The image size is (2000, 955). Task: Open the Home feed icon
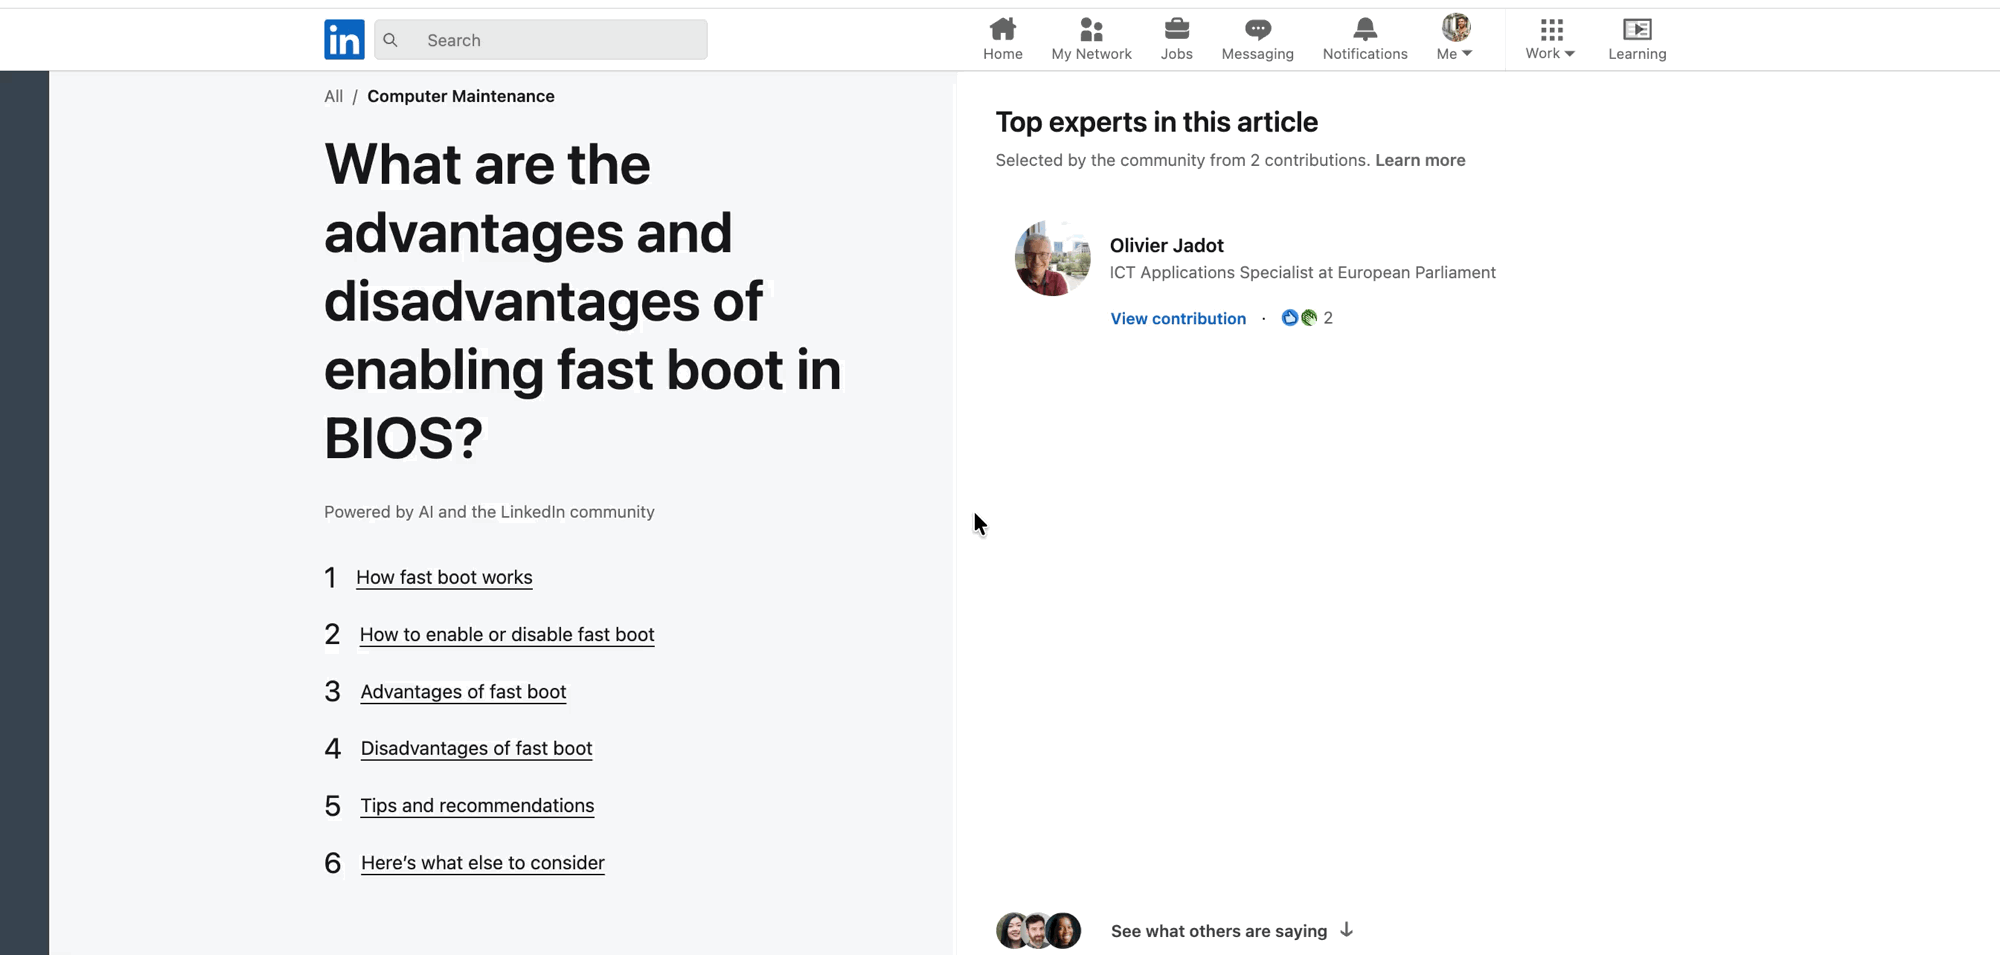(x=1002, y=29)
